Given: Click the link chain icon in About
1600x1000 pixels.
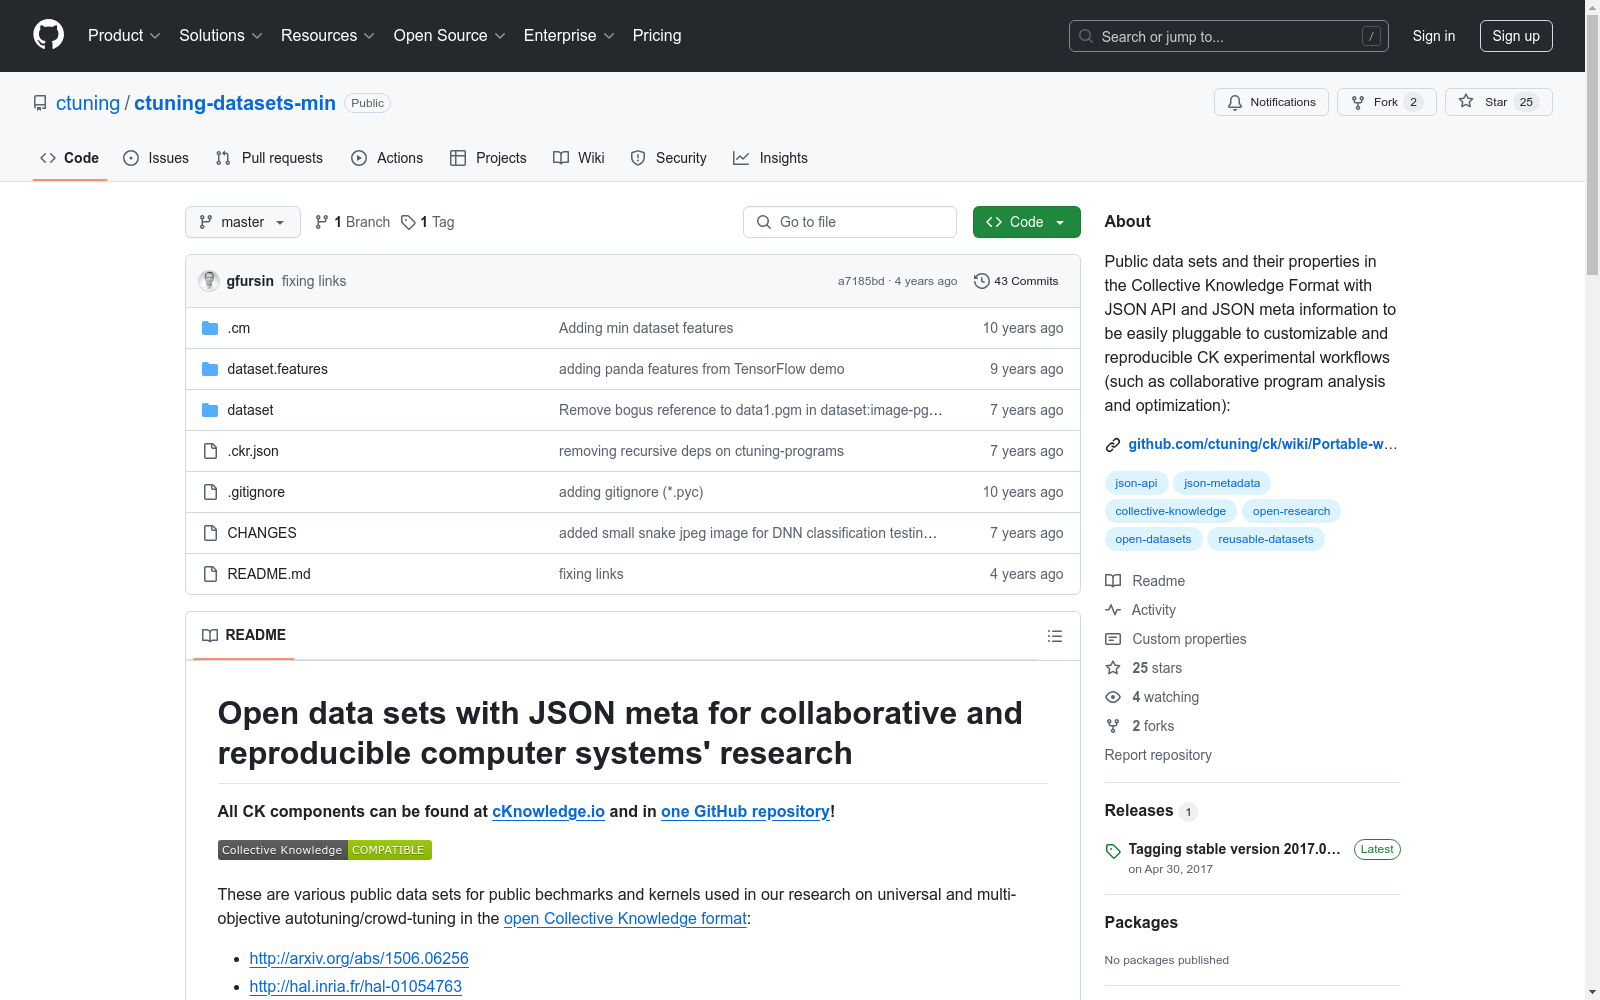Looking at the screenshot, I should (1113, 445).
